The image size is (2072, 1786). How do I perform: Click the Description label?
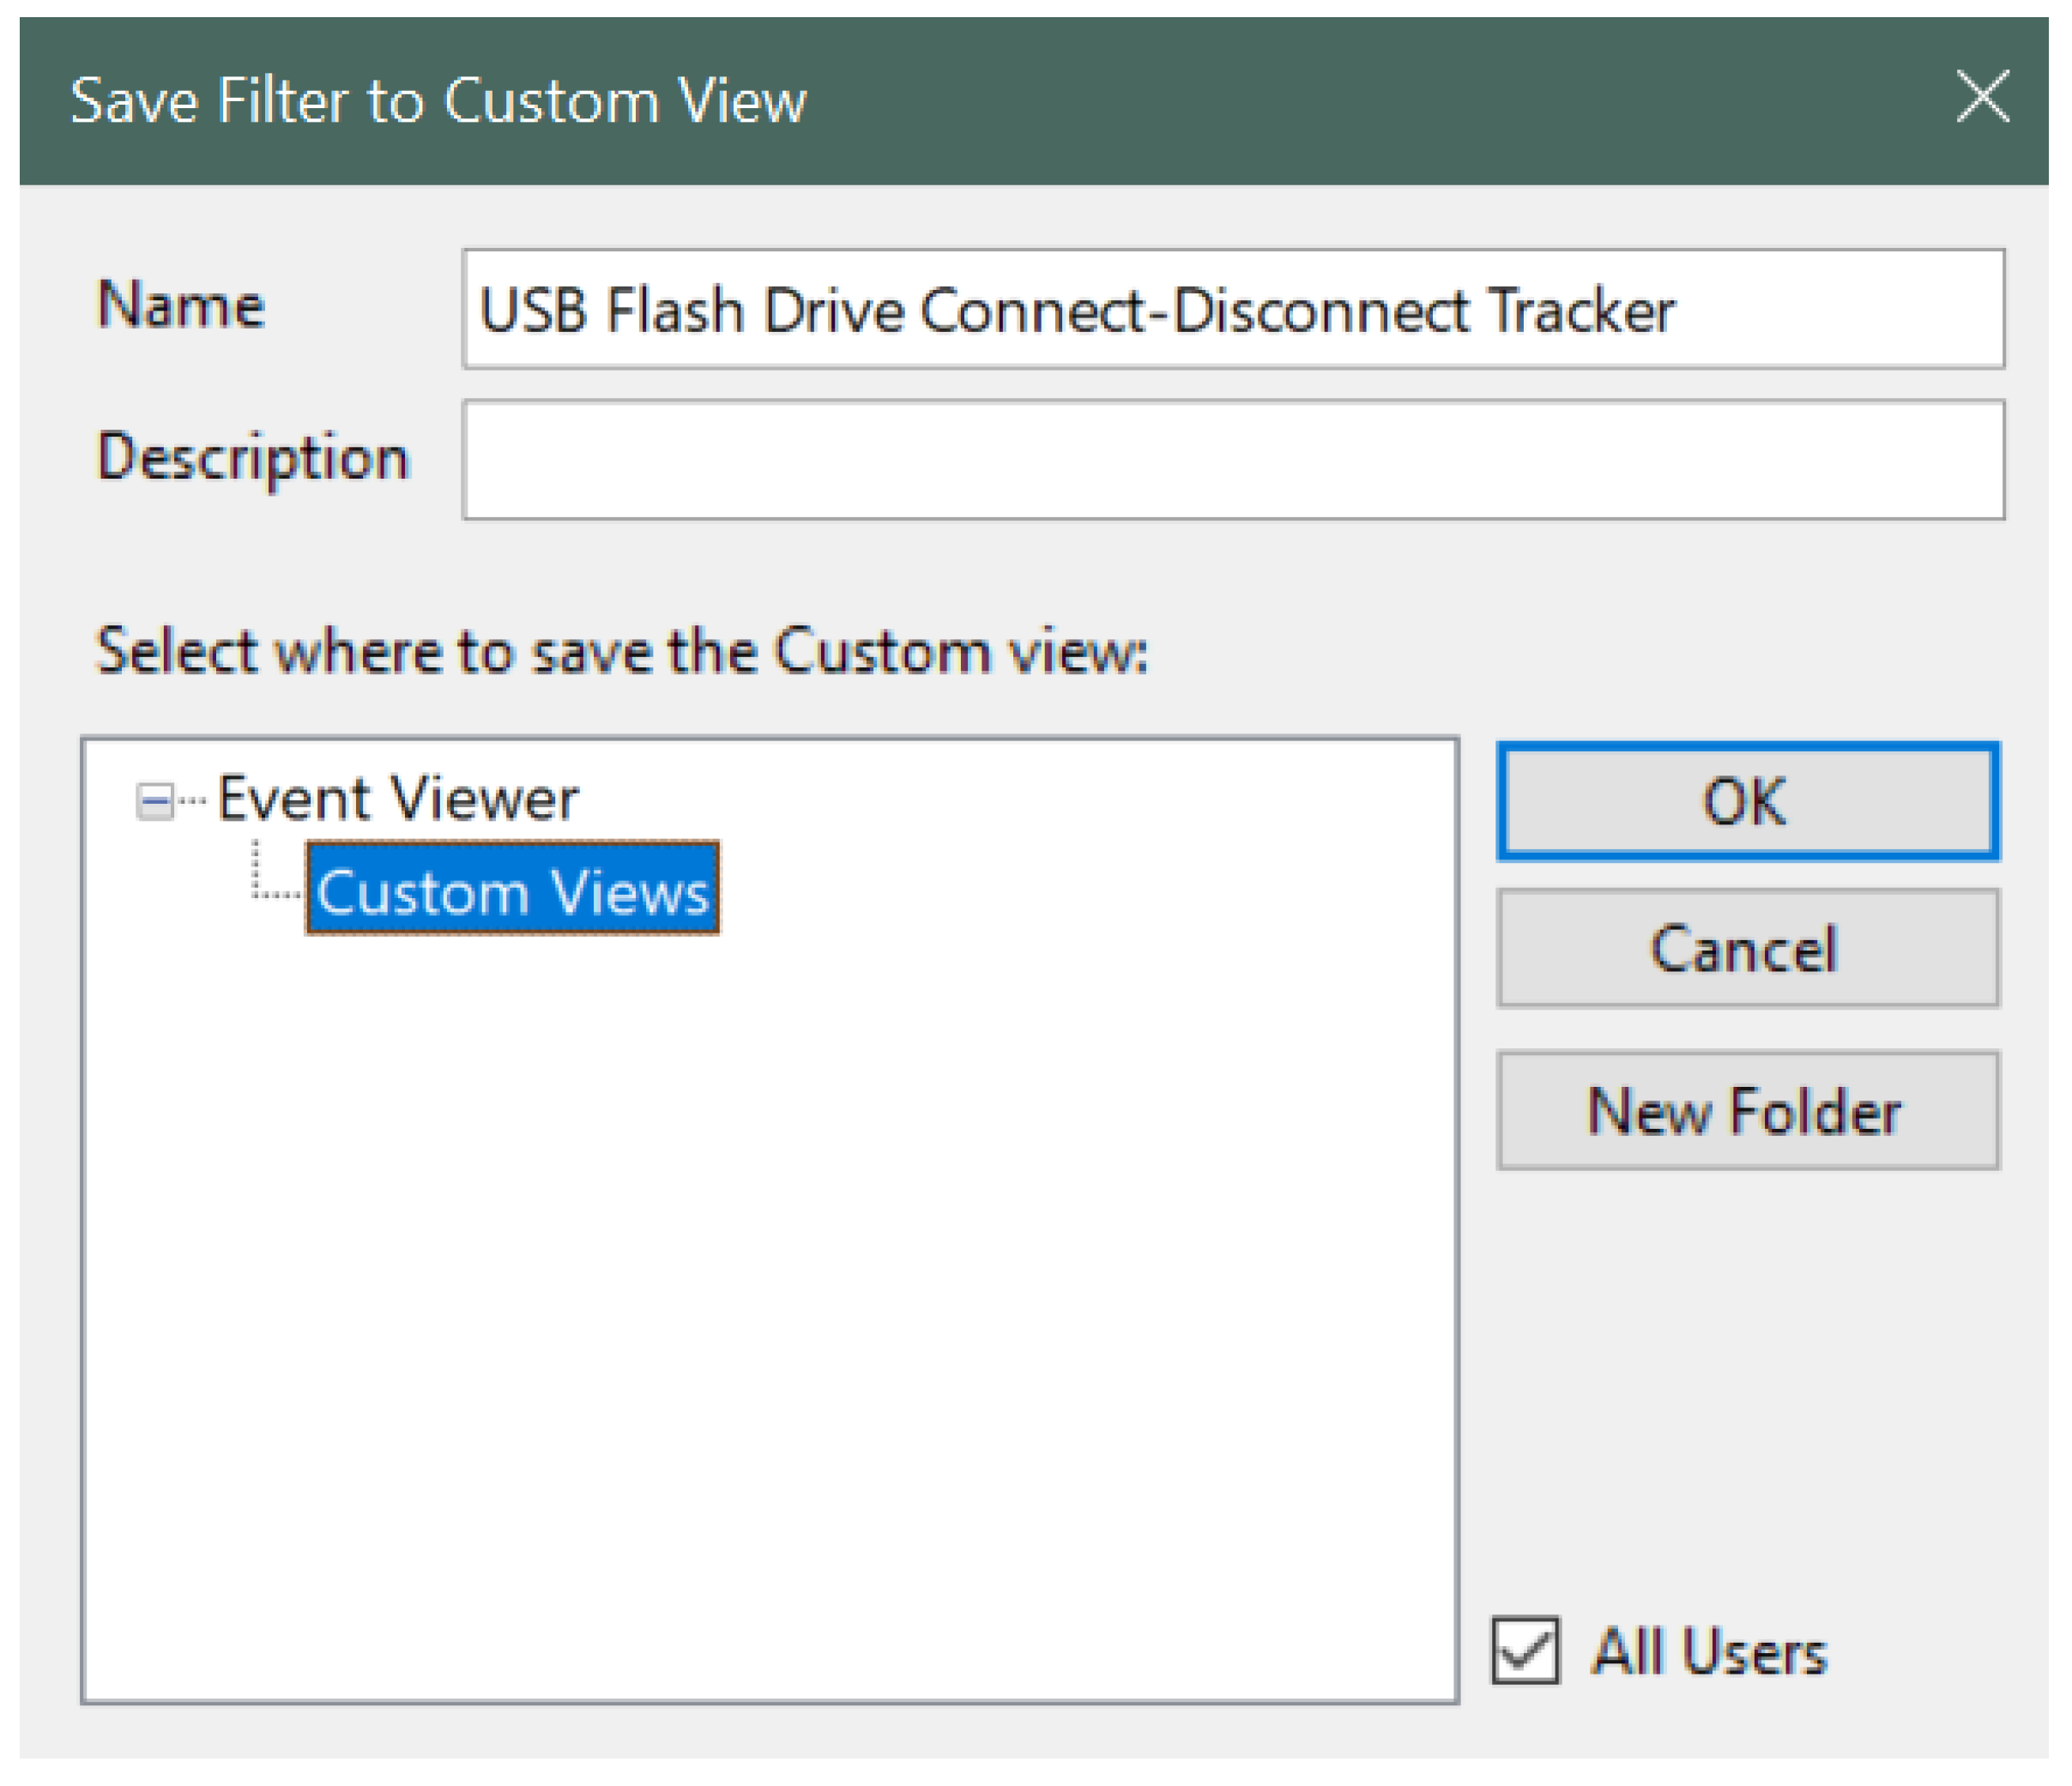pyautogui.click(x=253, y=458)
